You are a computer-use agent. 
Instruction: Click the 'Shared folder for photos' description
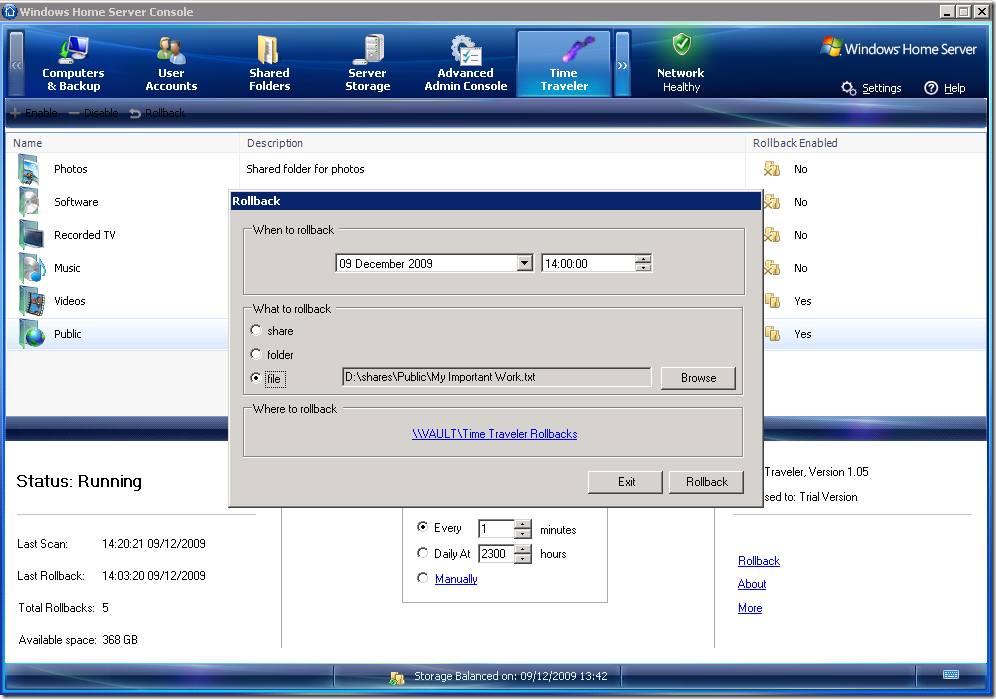[306, 169]
